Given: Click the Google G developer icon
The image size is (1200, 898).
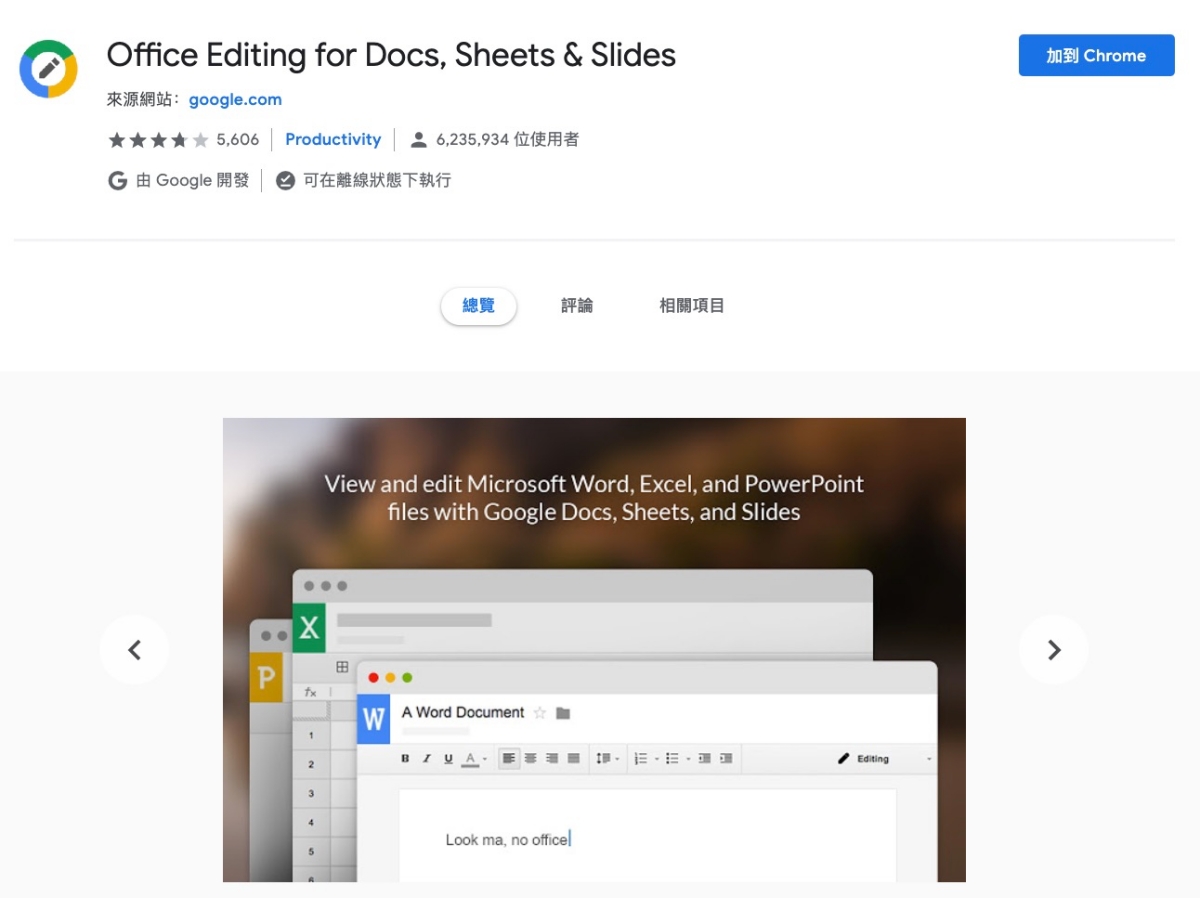Looking at the screenshot, I should coord(118,180).
